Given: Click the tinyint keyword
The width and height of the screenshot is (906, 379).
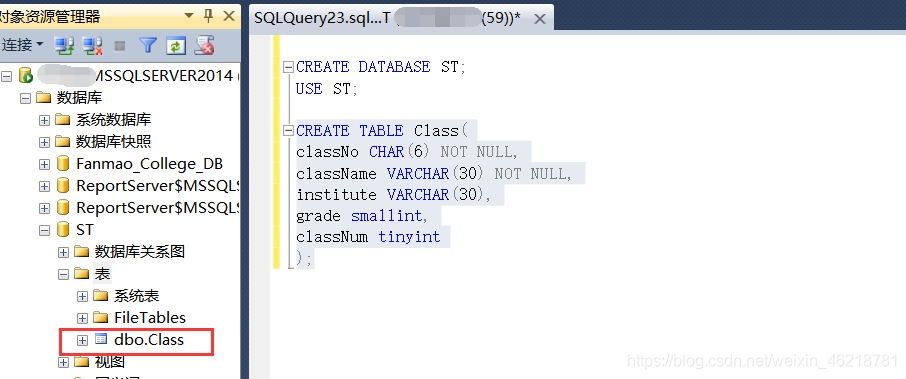Looking at the screenshot, I should pyautogui.click(x=409, y=237).
